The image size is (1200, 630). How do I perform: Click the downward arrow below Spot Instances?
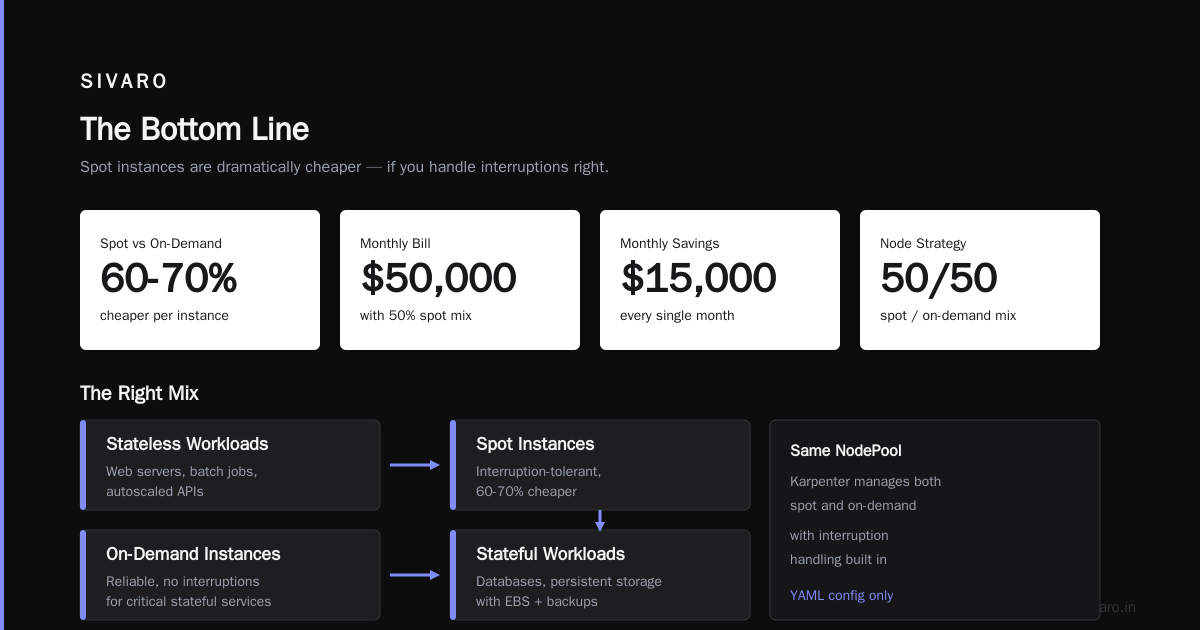pyautogui.click(x=600, y=520)
